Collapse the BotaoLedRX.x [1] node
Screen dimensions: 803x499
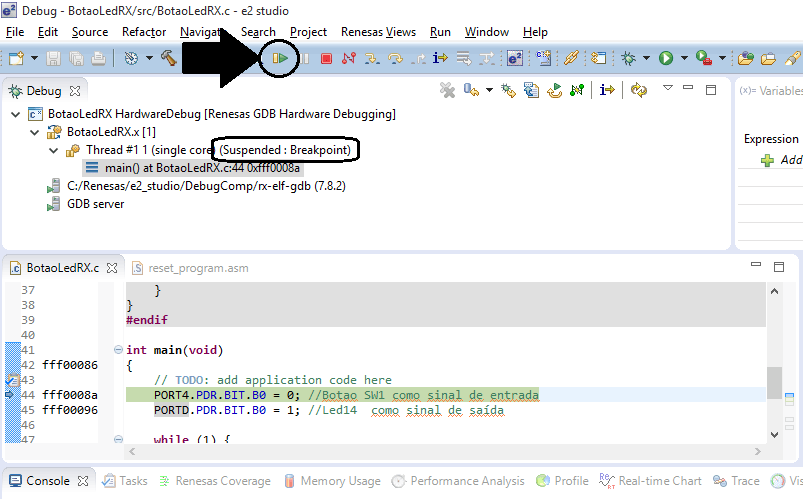pos(34,132)
